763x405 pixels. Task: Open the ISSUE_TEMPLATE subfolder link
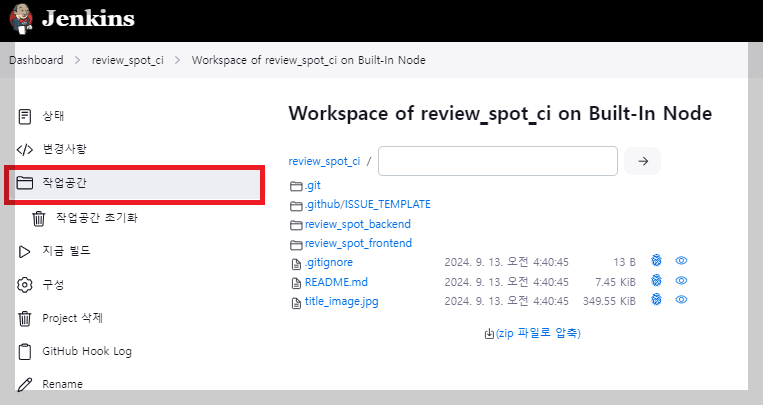(388, 204)
